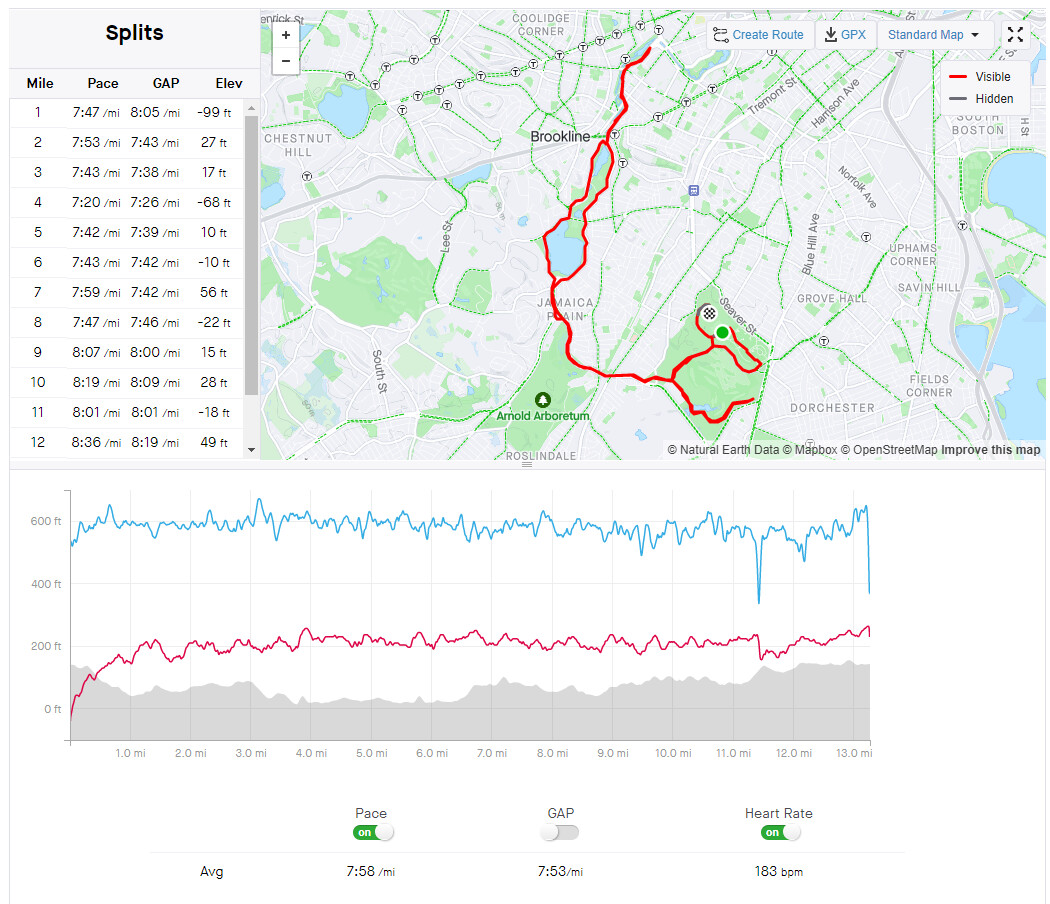Disable the Heart Rate chart toggle
1050x904 pixels.
pyautogui.click(x=777, y=832)
